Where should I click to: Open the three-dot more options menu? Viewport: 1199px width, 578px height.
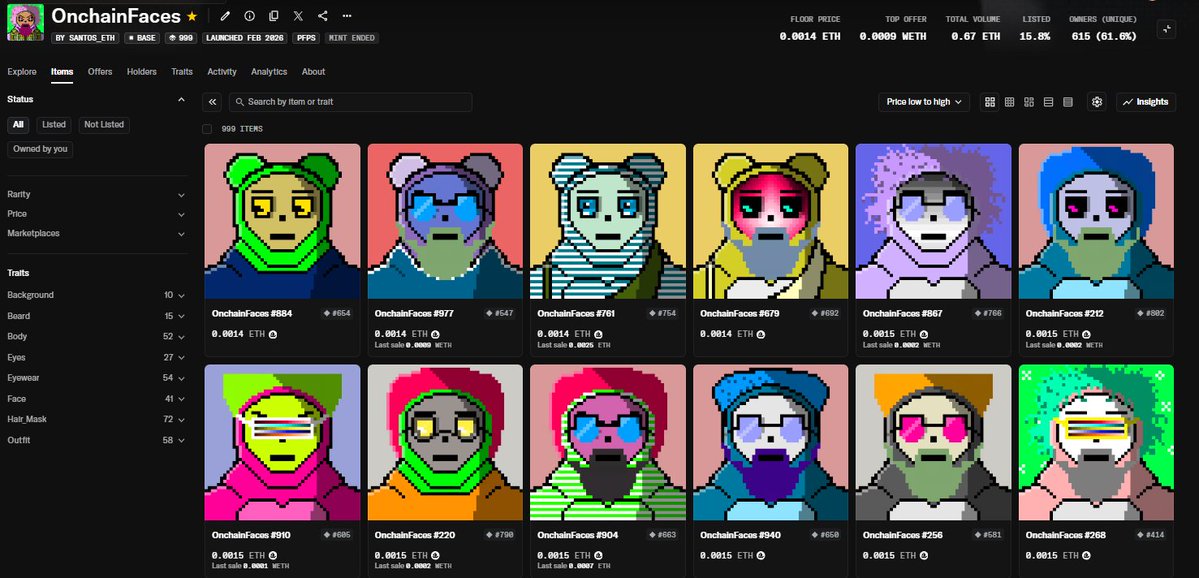pos(347,16)
